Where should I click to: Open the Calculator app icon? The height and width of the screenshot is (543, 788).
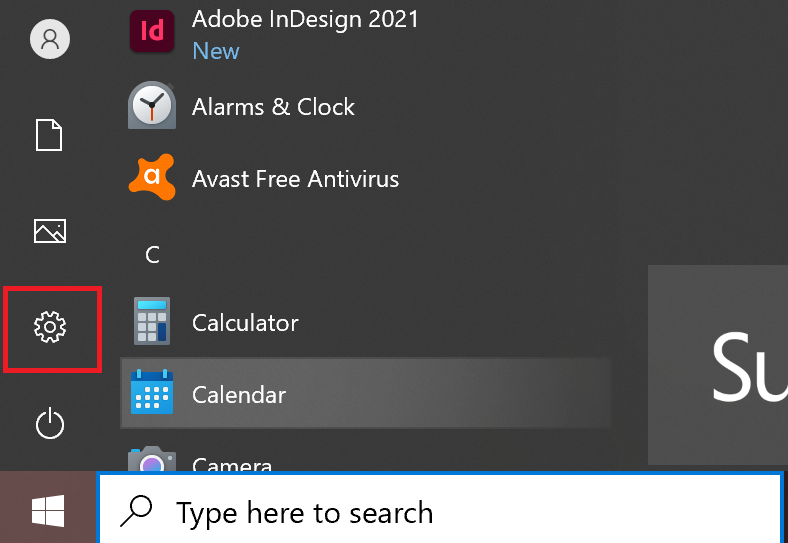[x=152, y=321]
